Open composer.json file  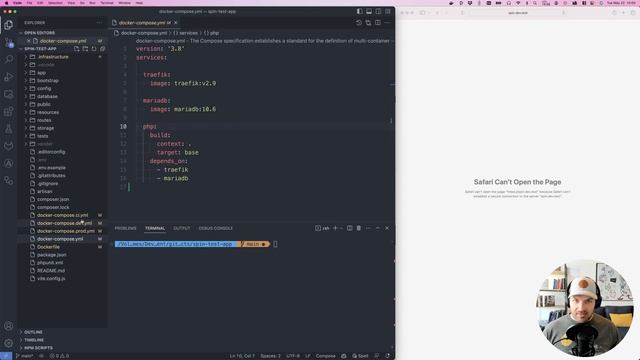click(53, 199)
